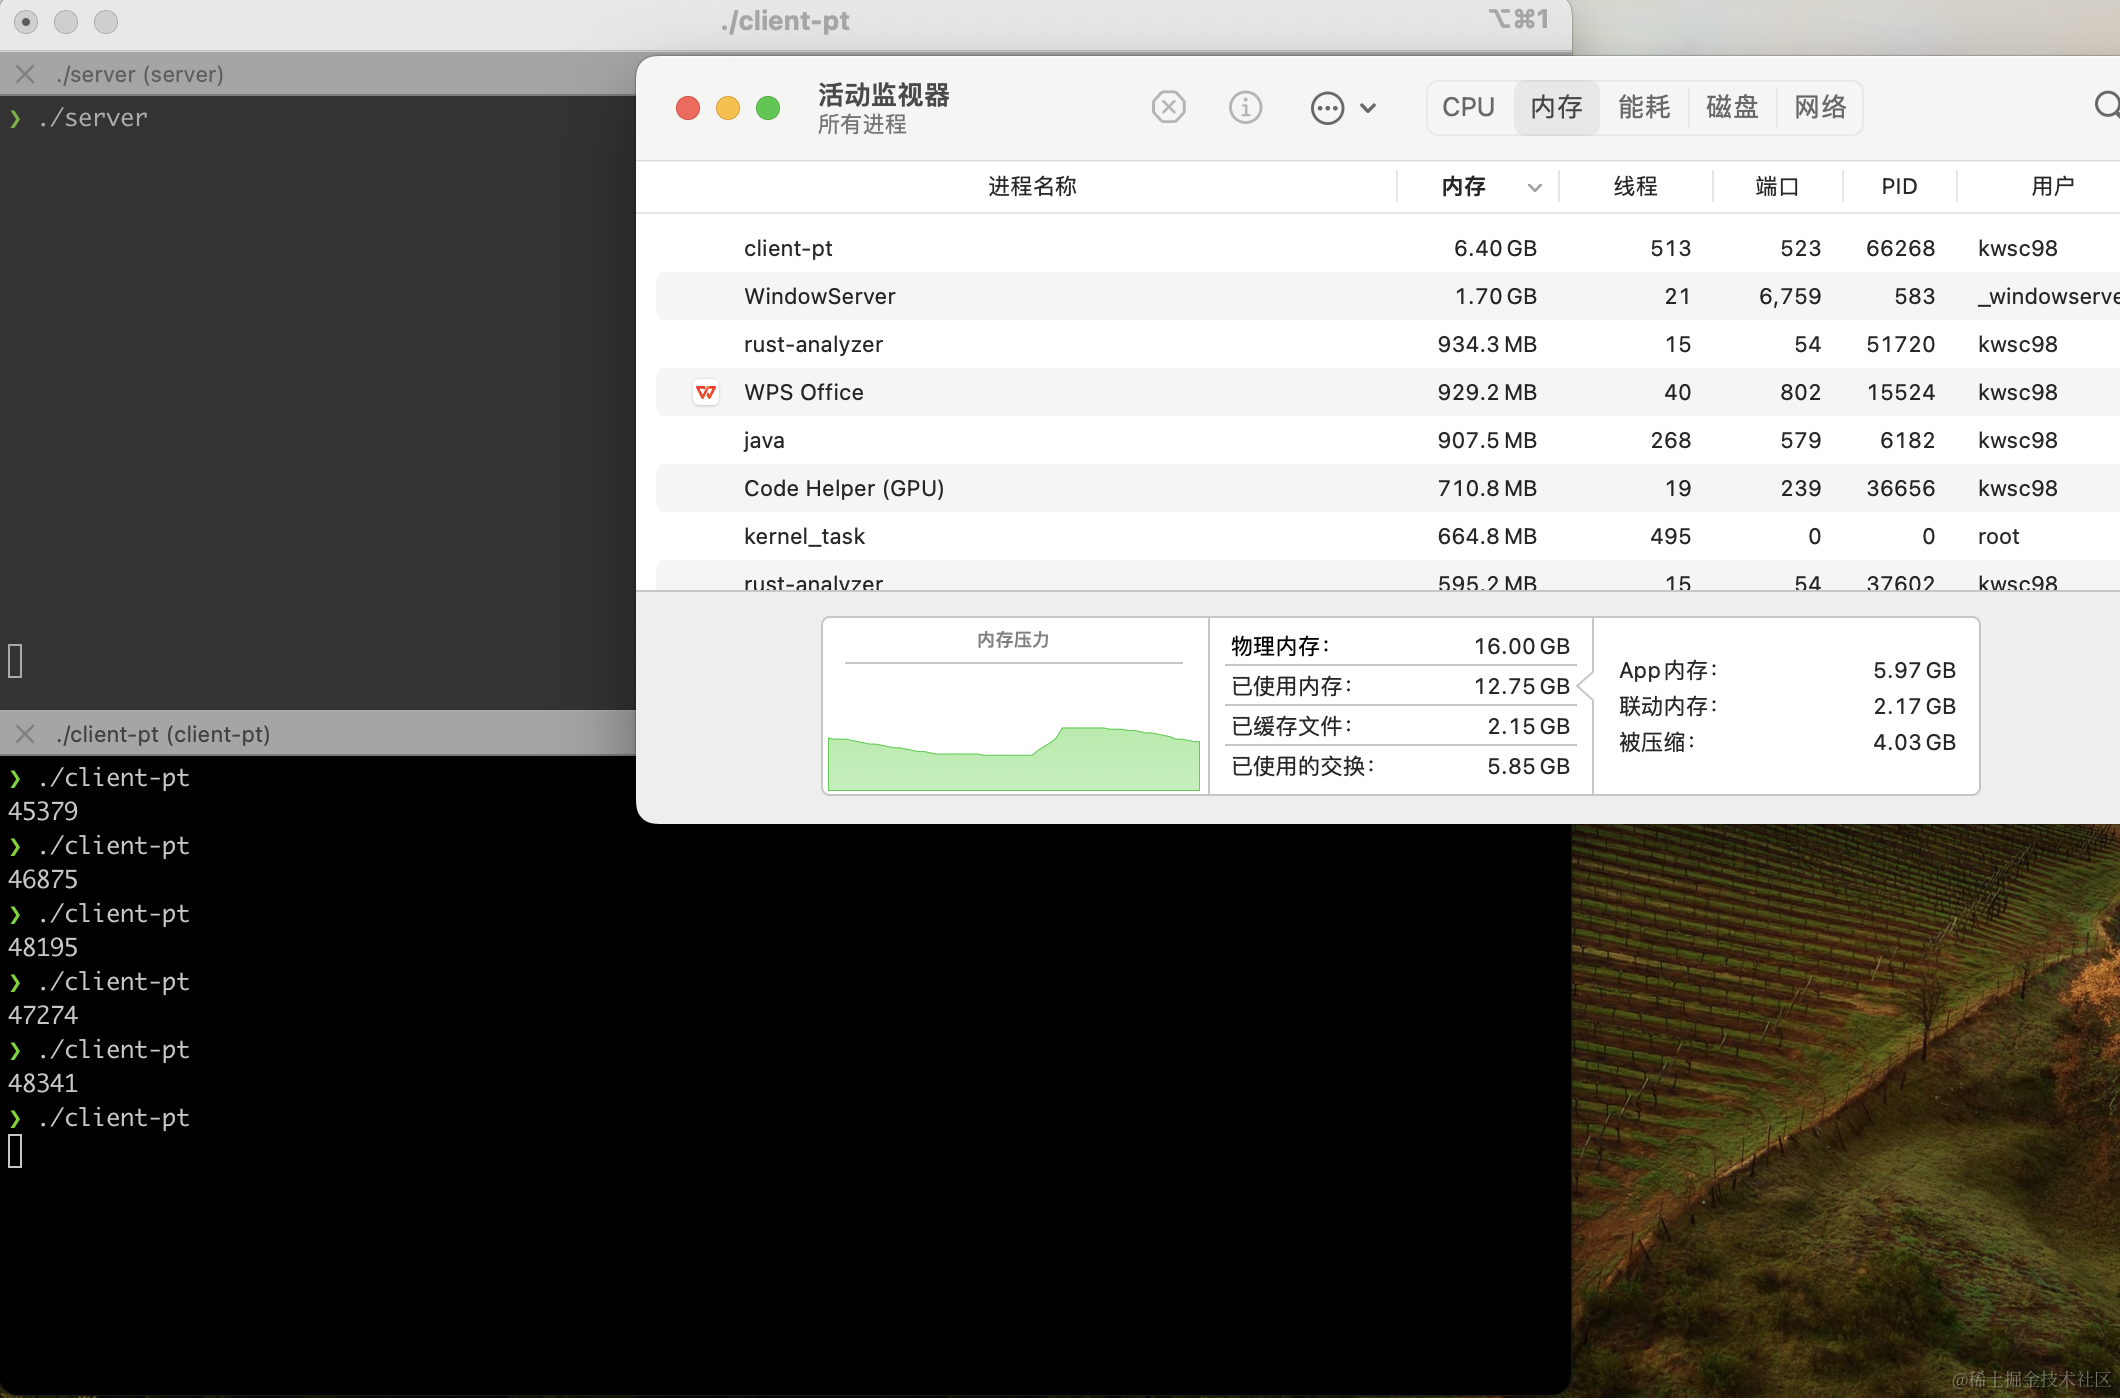Click the WPS Office application icon in process list
This screenshot has width=2120, height=1398.
click(706, 392)
